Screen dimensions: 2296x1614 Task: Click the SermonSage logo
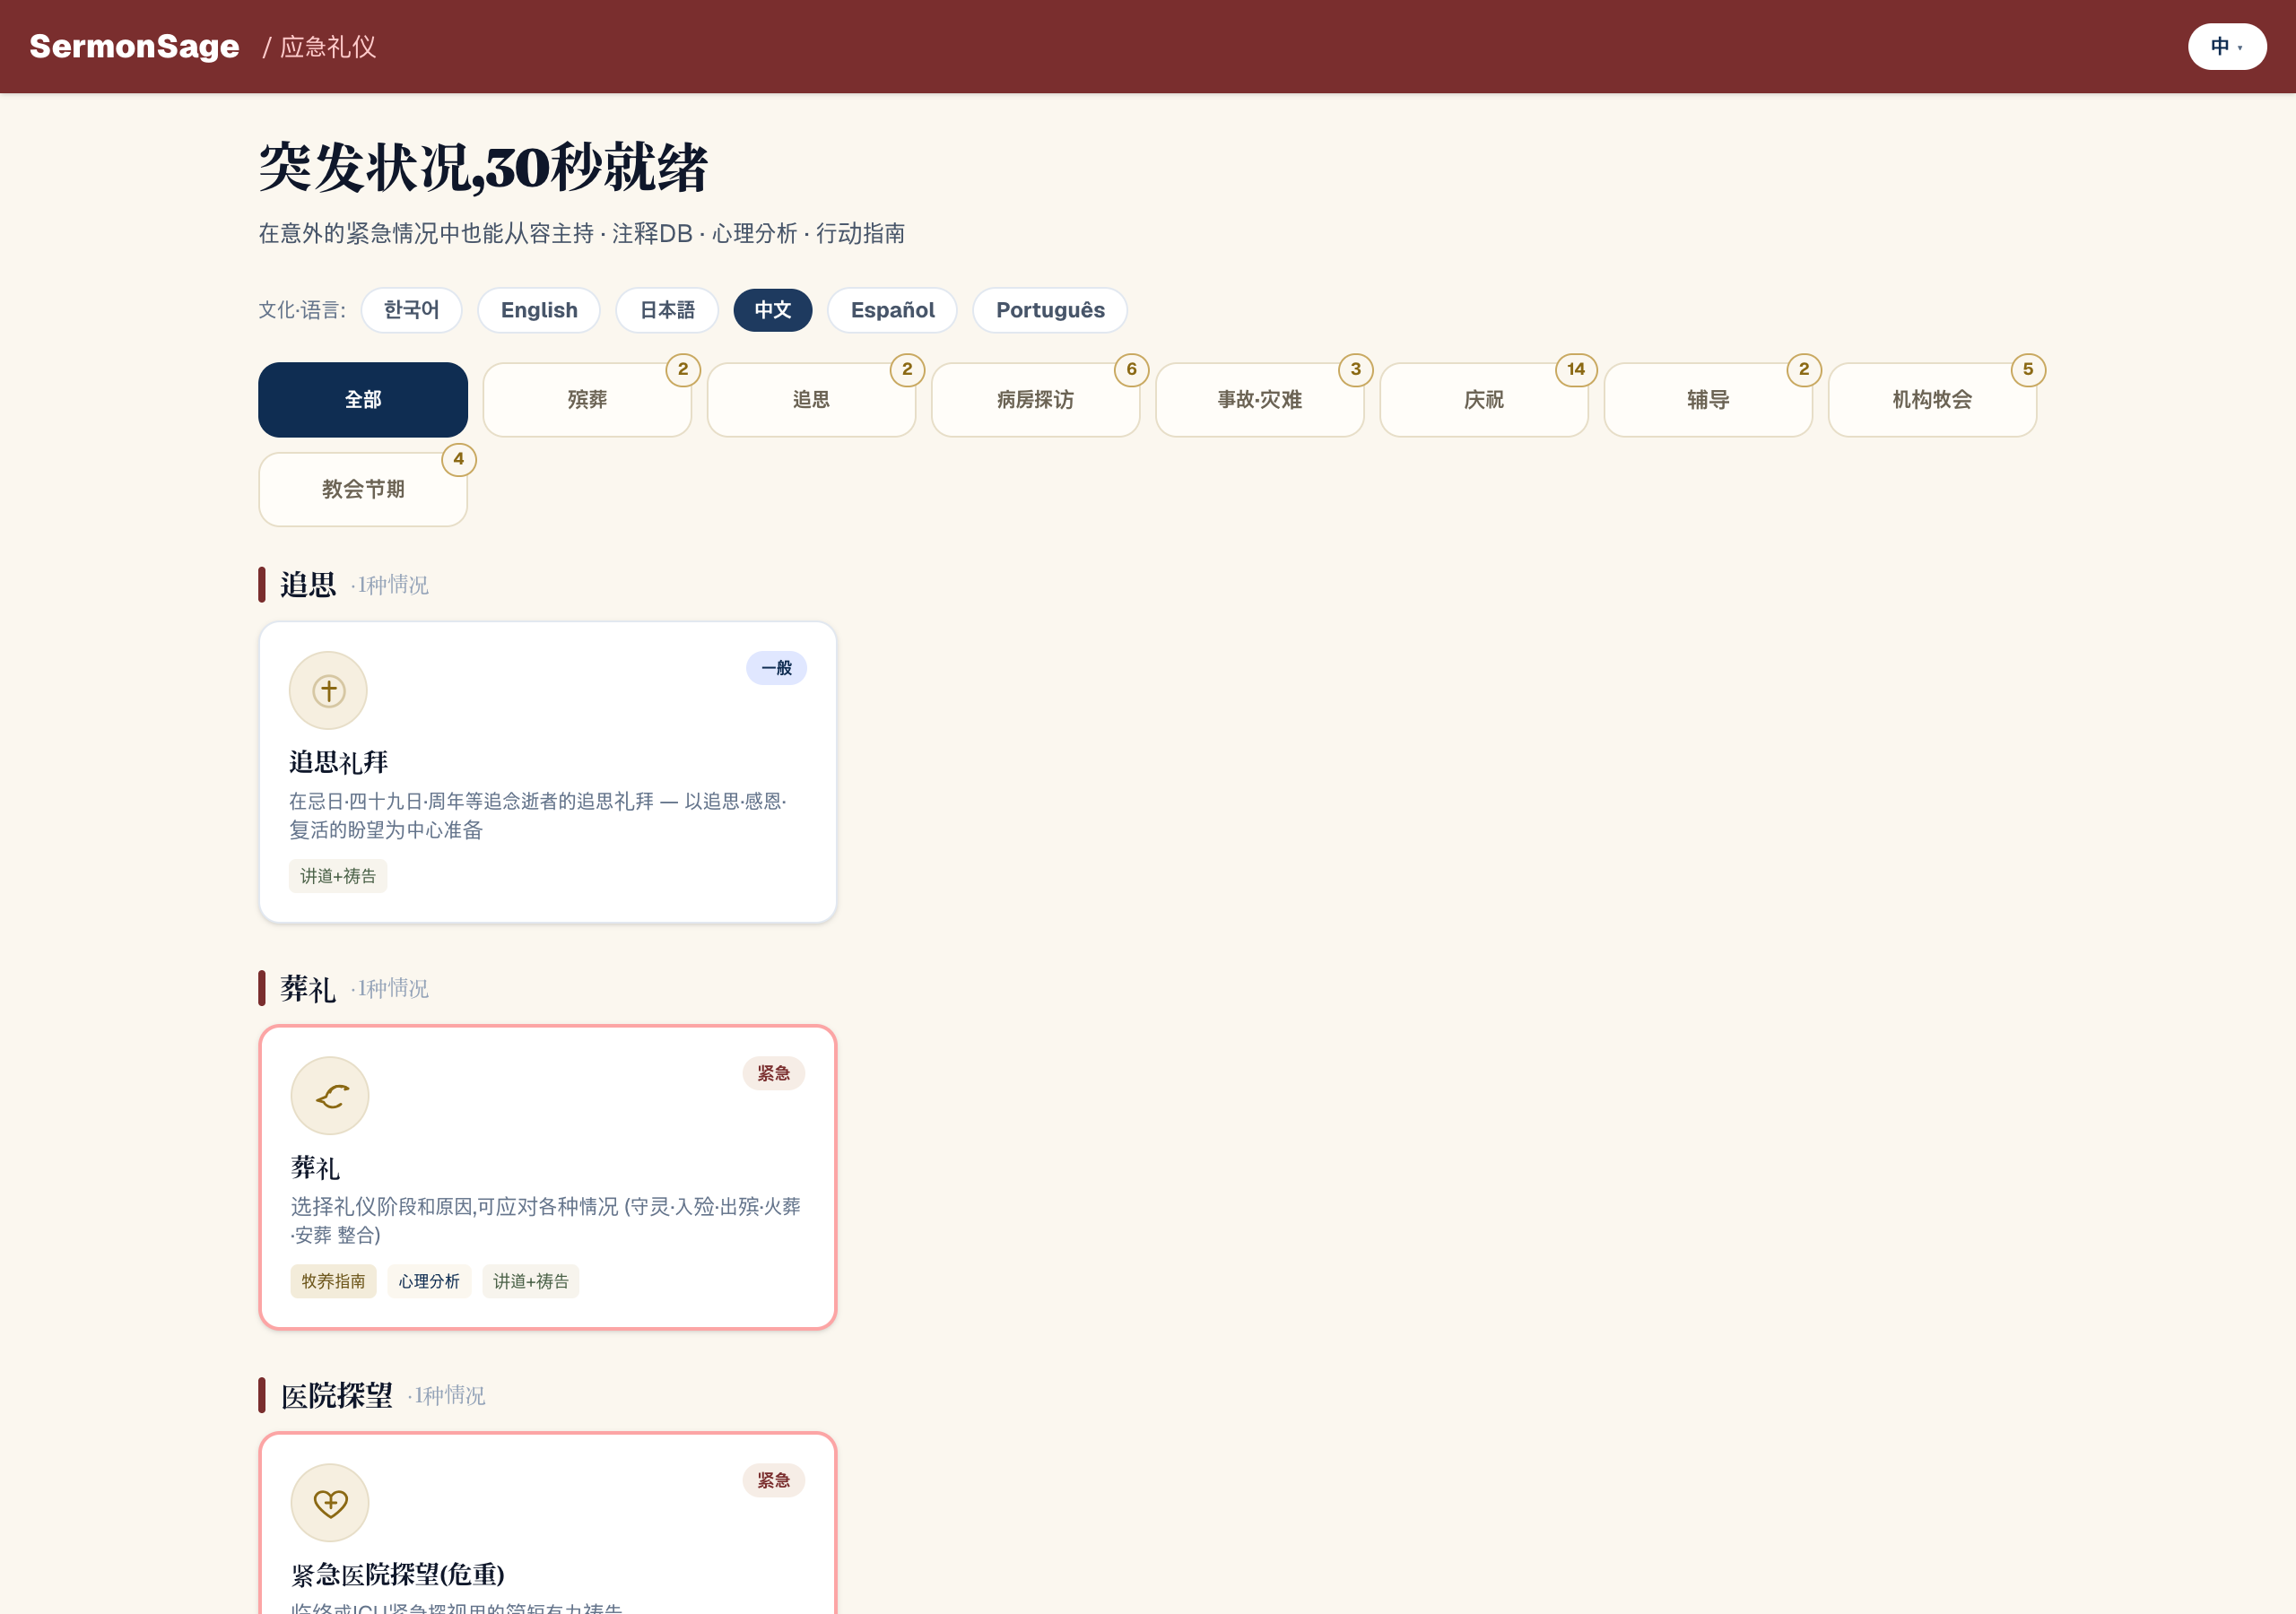(x=134, y=46)
